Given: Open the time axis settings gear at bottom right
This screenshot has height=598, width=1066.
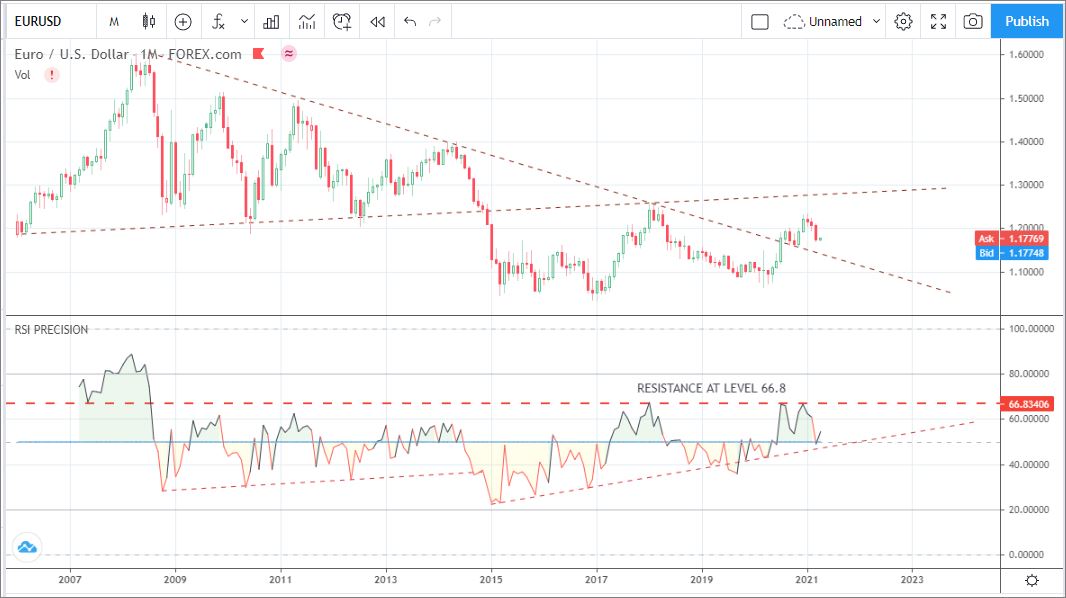Looking at the screenshot, I should click(1032, 580).
